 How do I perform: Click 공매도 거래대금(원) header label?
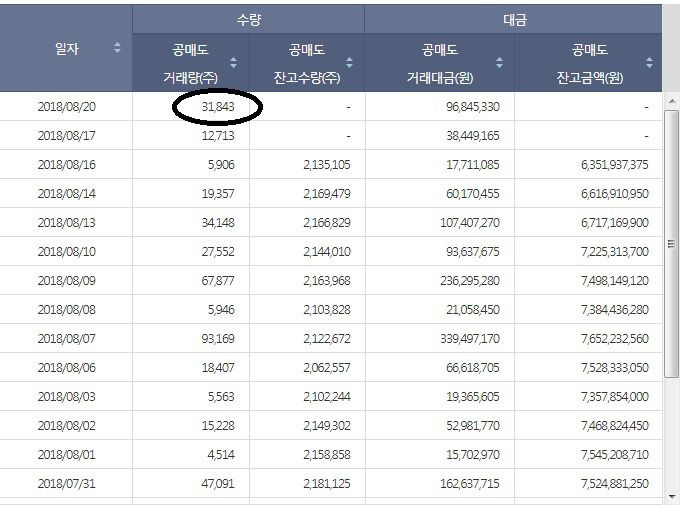pyautogui.click(x=440, y=63)
